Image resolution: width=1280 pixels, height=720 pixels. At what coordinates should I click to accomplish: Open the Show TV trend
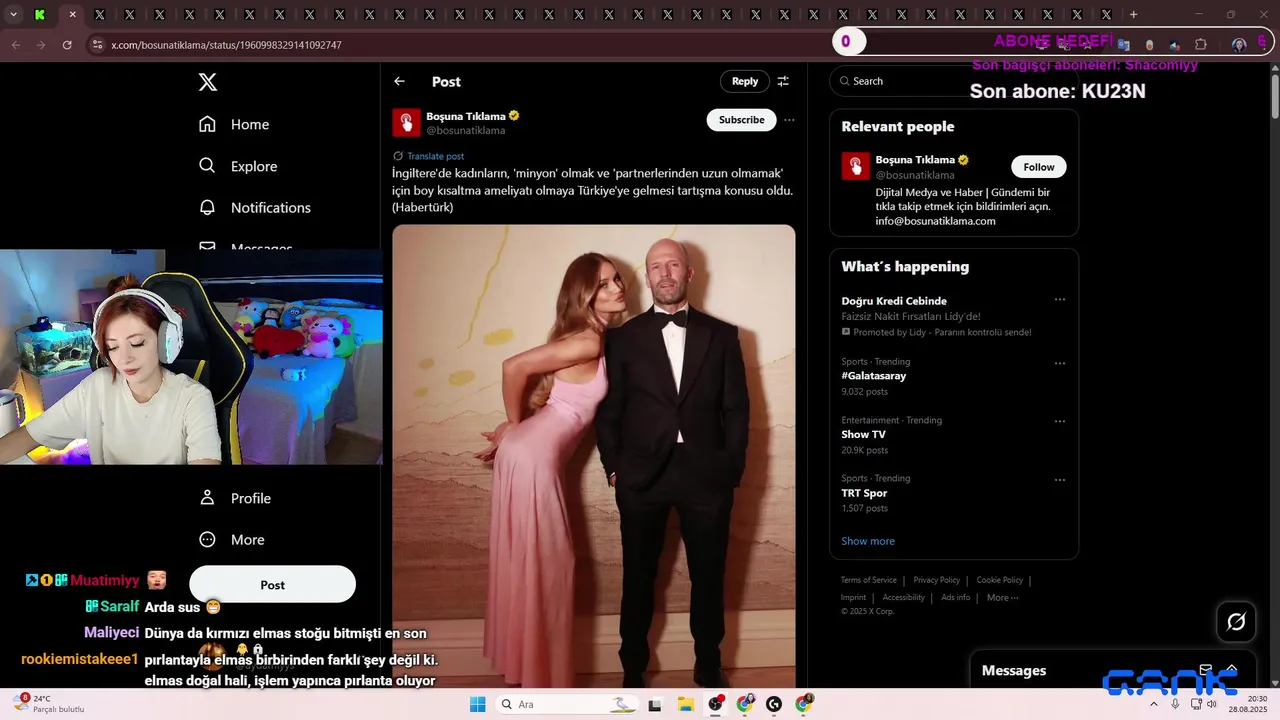coord(863,435)
